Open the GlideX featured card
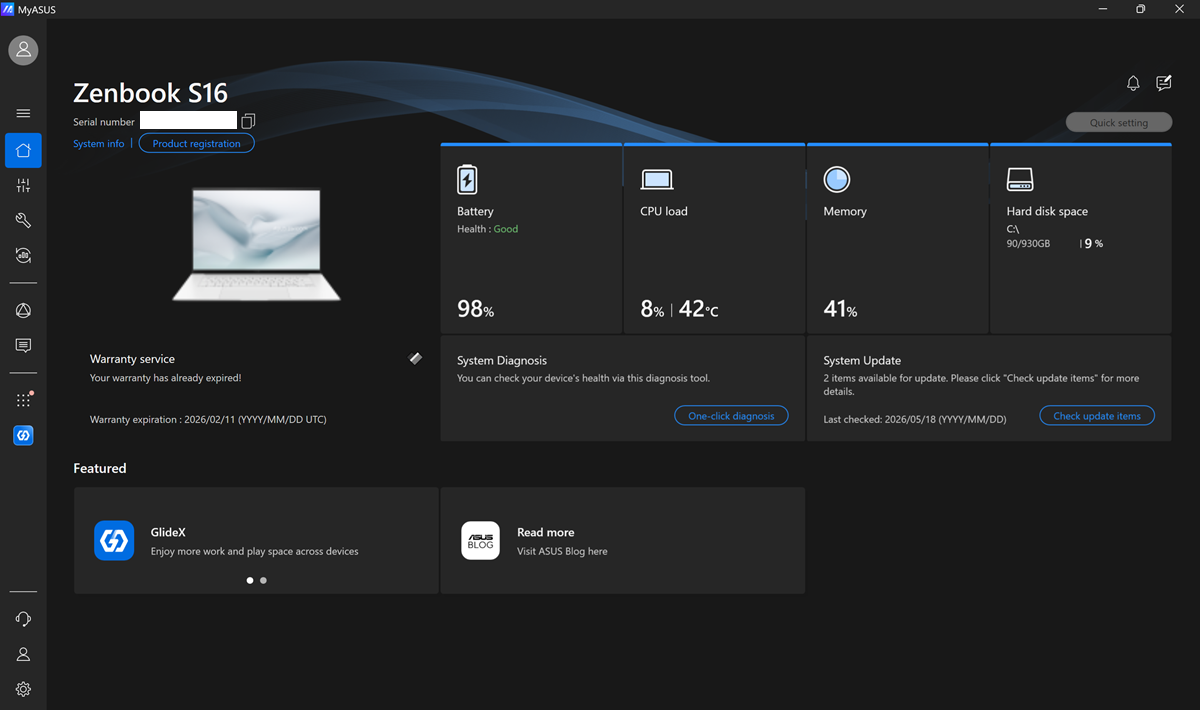 [256, 541]
